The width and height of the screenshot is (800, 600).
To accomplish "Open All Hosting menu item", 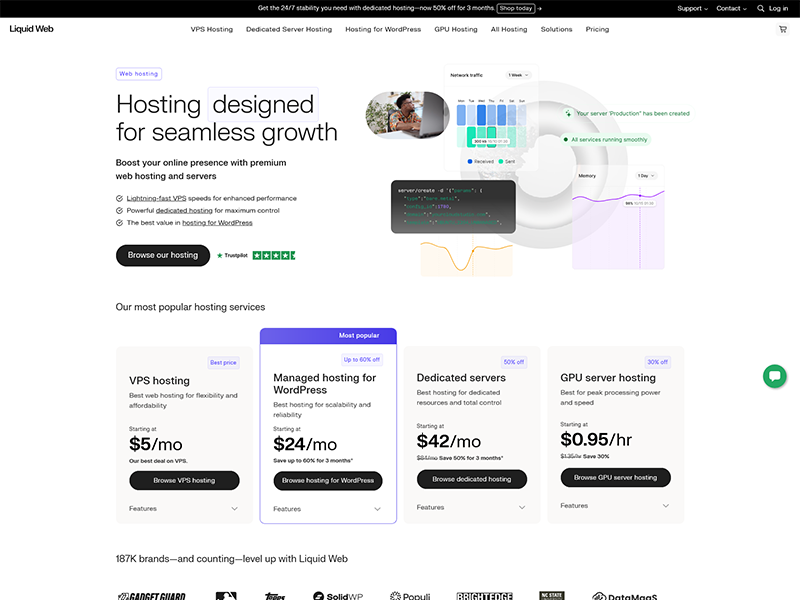I will coord(509,30).
